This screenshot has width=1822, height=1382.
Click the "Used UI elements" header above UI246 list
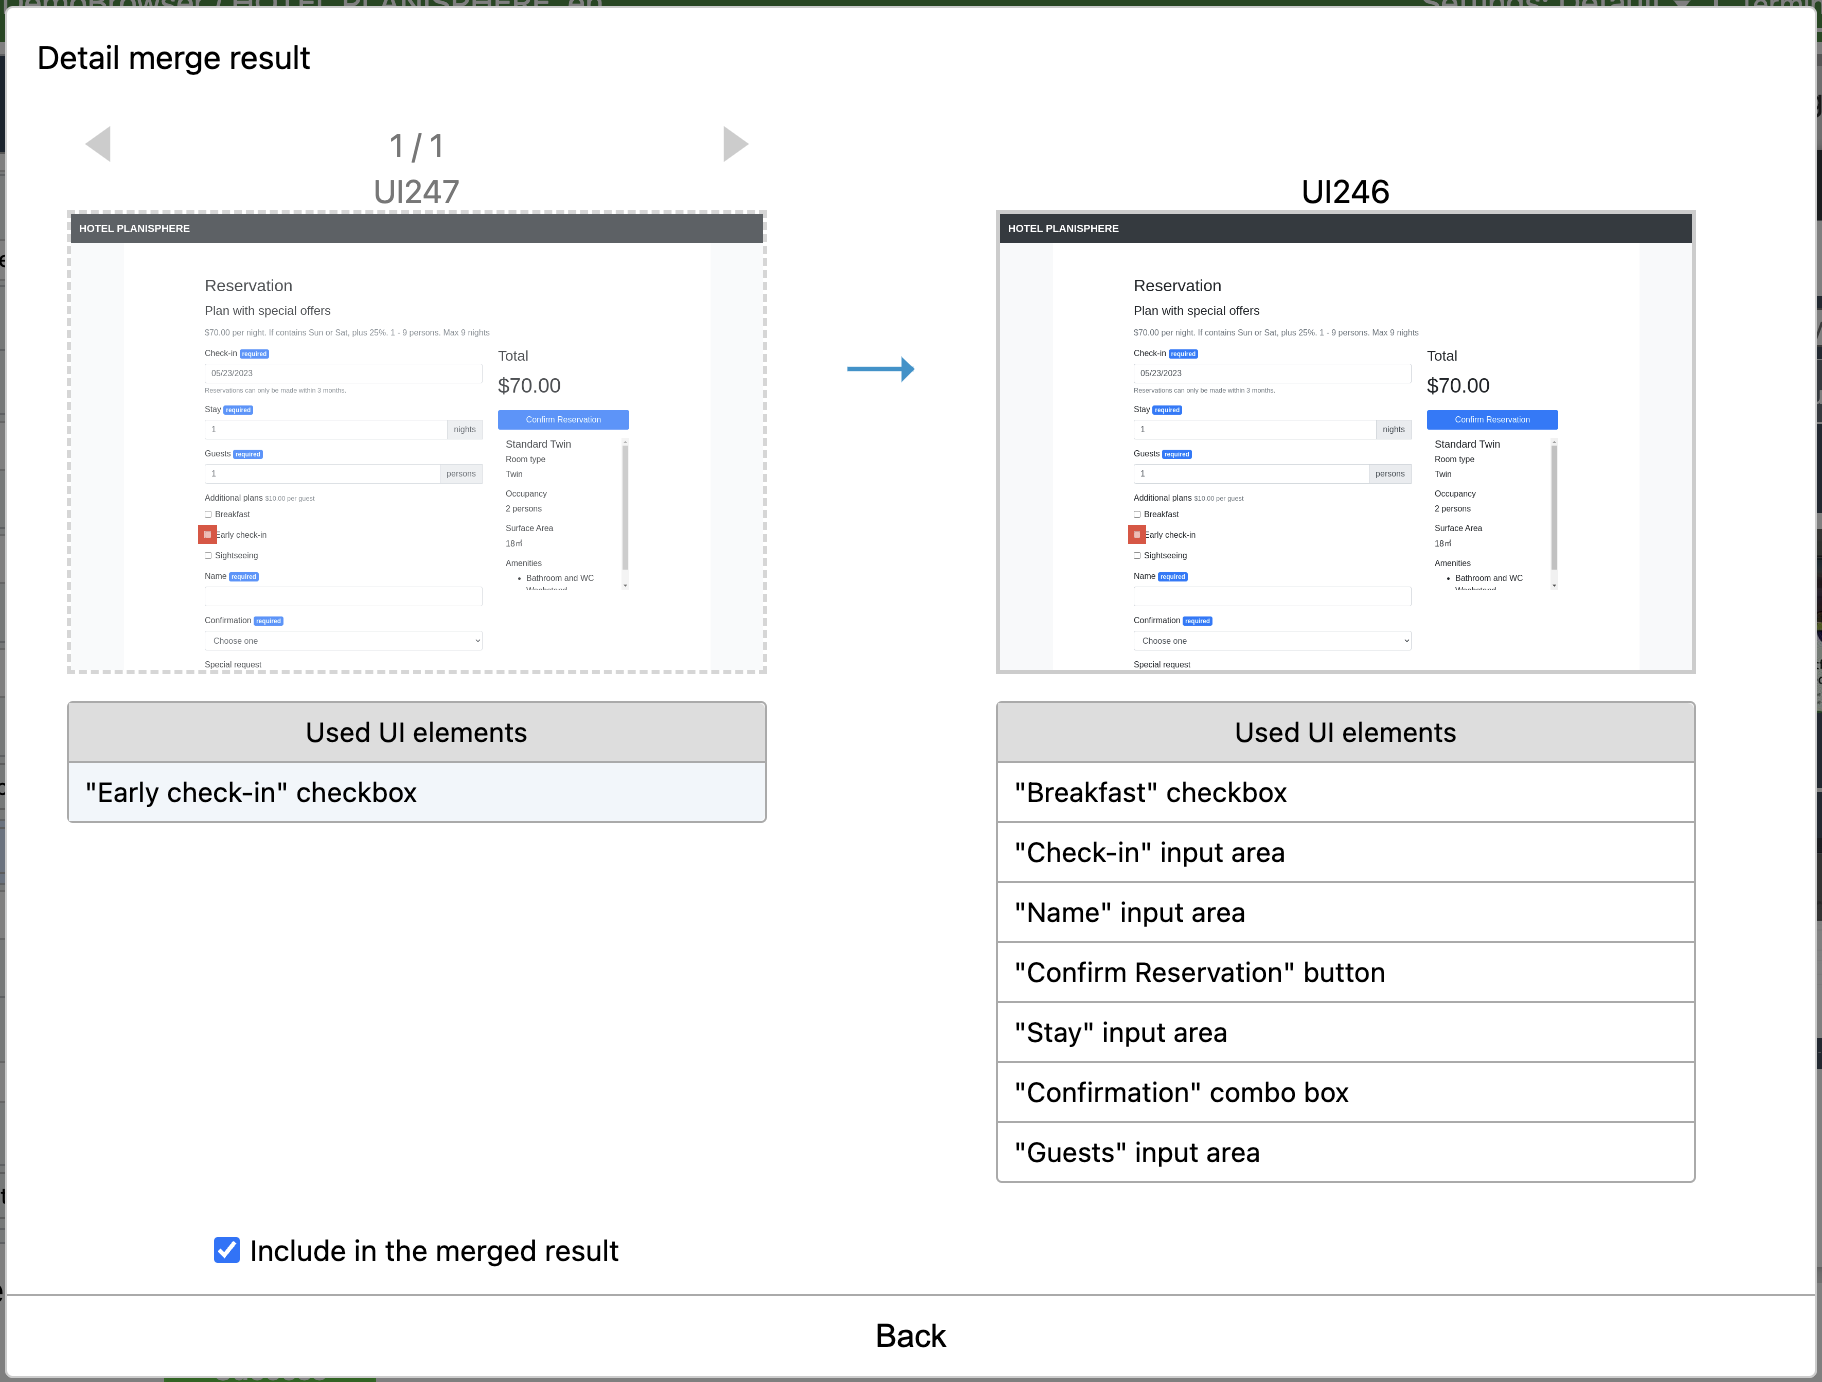click(x=1345, y=732)
